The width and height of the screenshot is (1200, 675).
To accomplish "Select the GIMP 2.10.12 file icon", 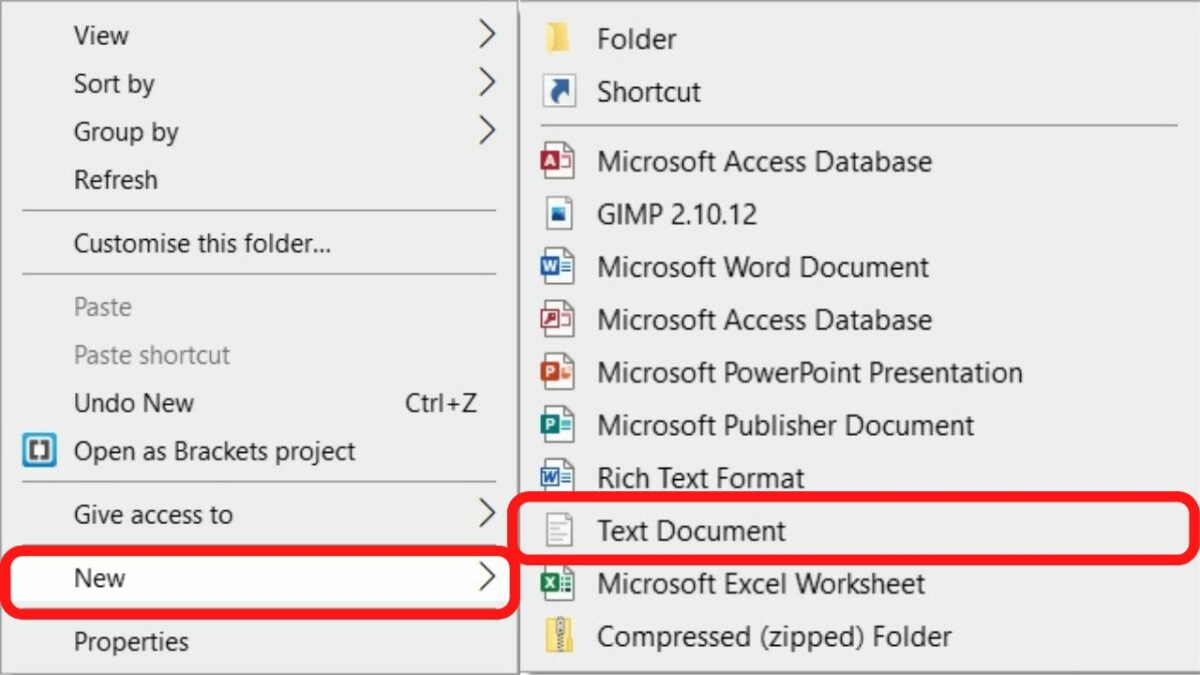I will (558, 214).
